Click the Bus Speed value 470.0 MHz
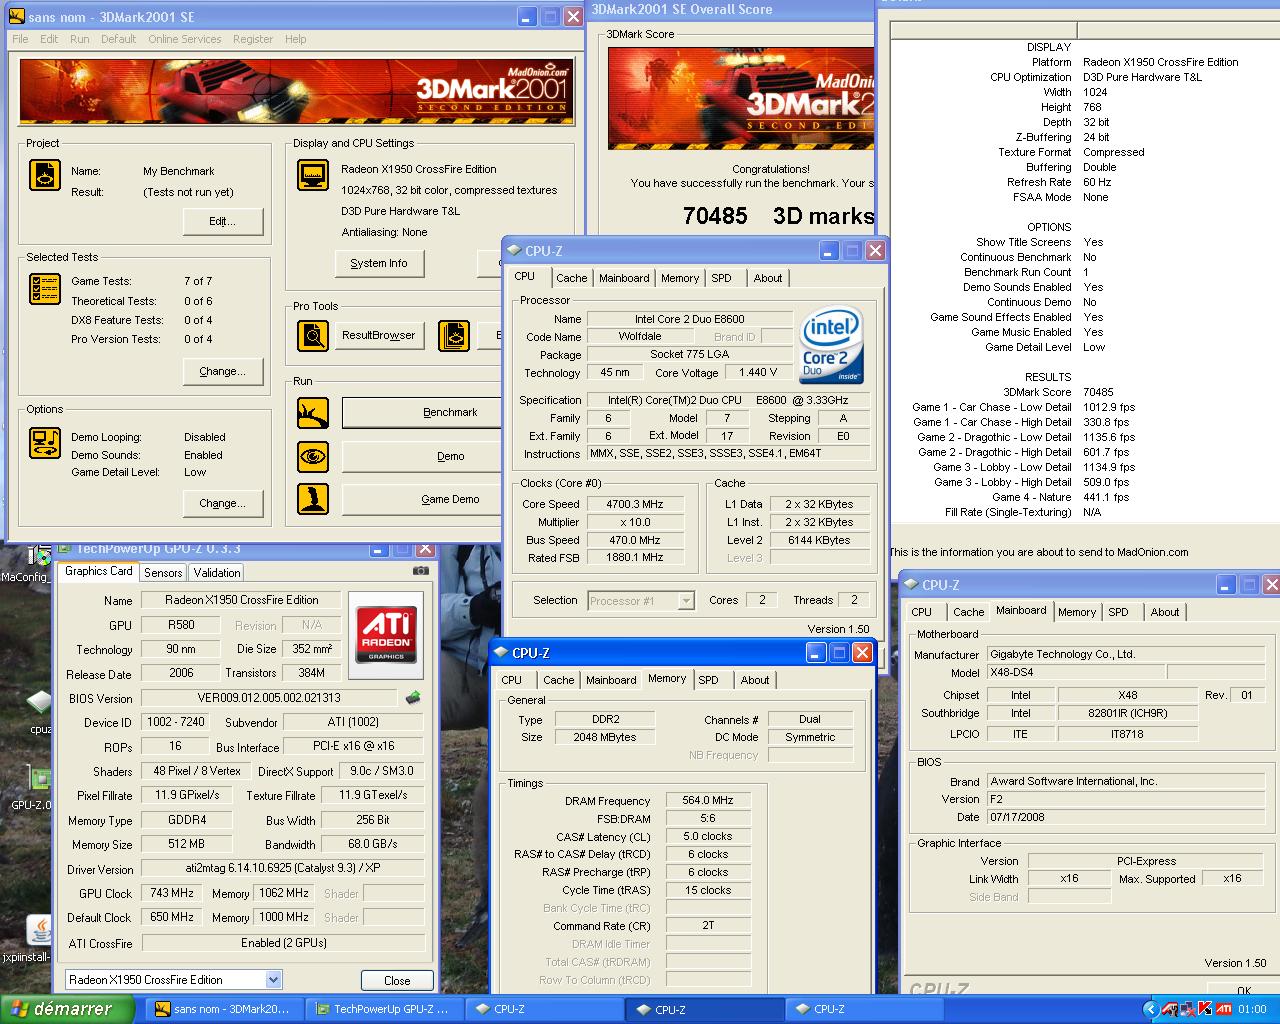This screenshot has width=1280, height=1024. click(635, 540)
